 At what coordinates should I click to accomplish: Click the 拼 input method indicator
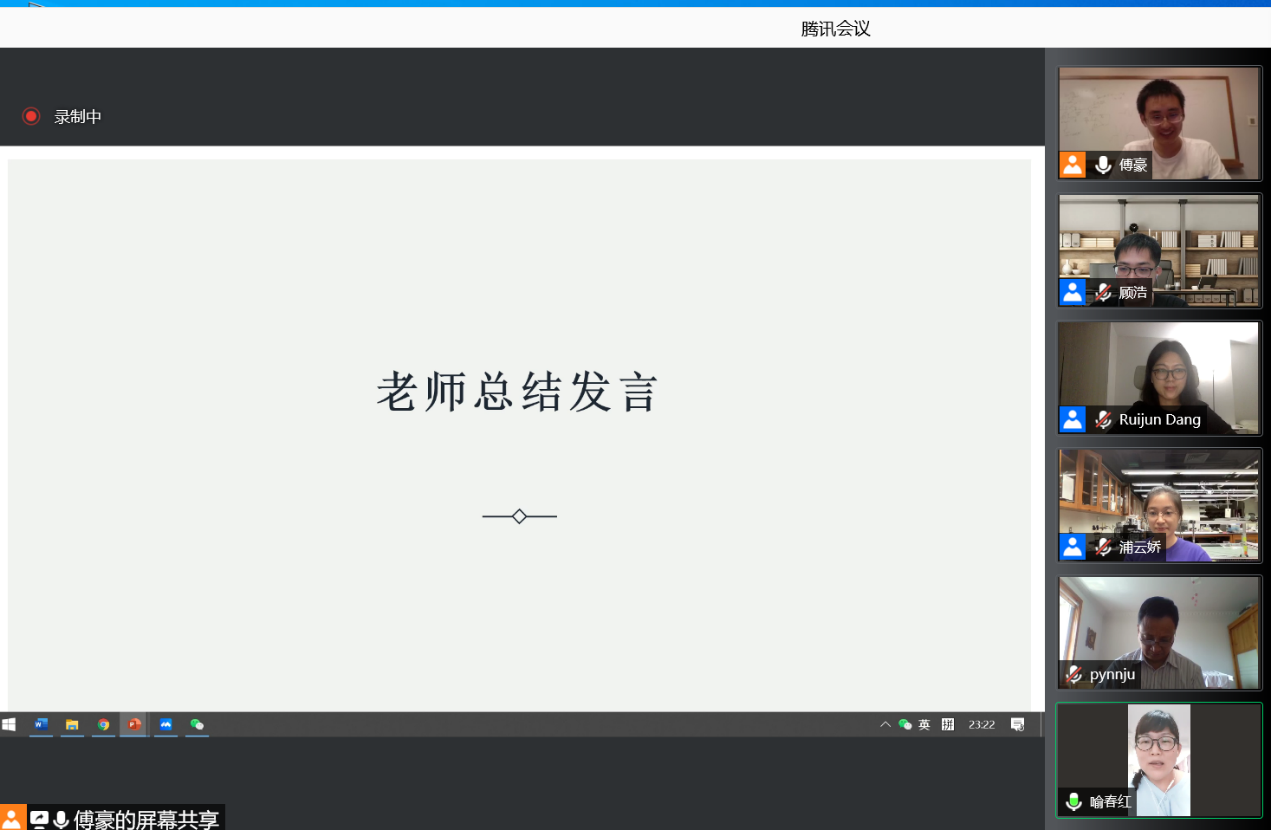(947, 724)
